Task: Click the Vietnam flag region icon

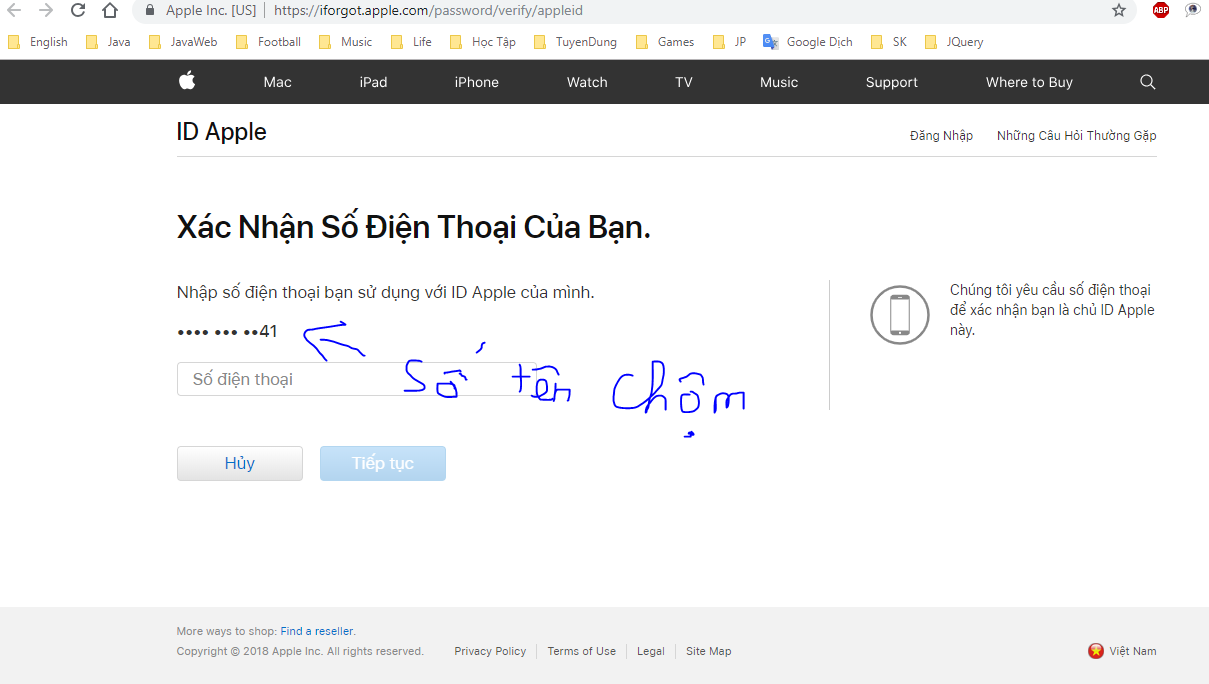Action: coord(1096,650)
